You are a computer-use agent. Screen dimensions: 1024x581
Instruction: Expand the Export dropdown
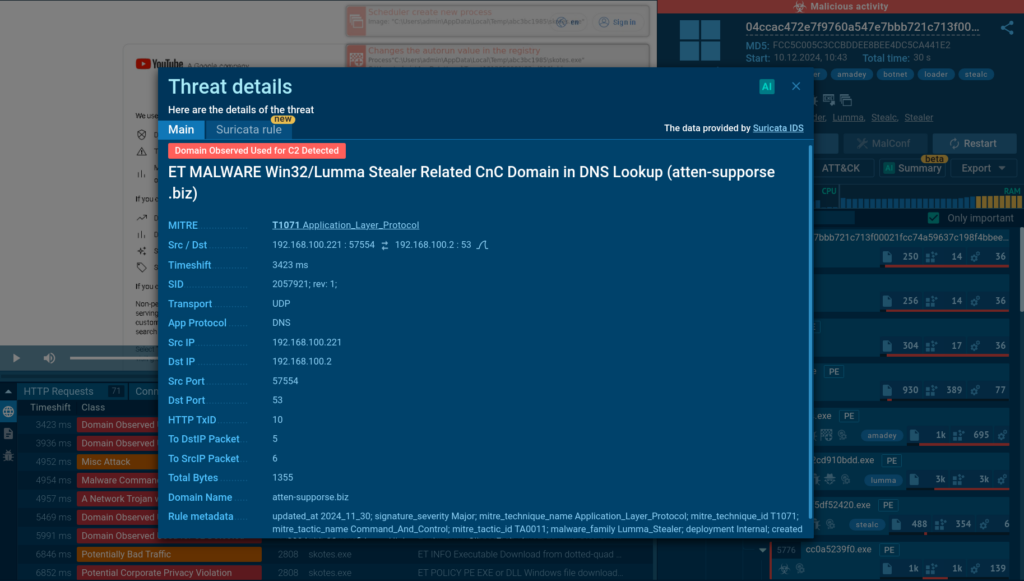[983, 168]
